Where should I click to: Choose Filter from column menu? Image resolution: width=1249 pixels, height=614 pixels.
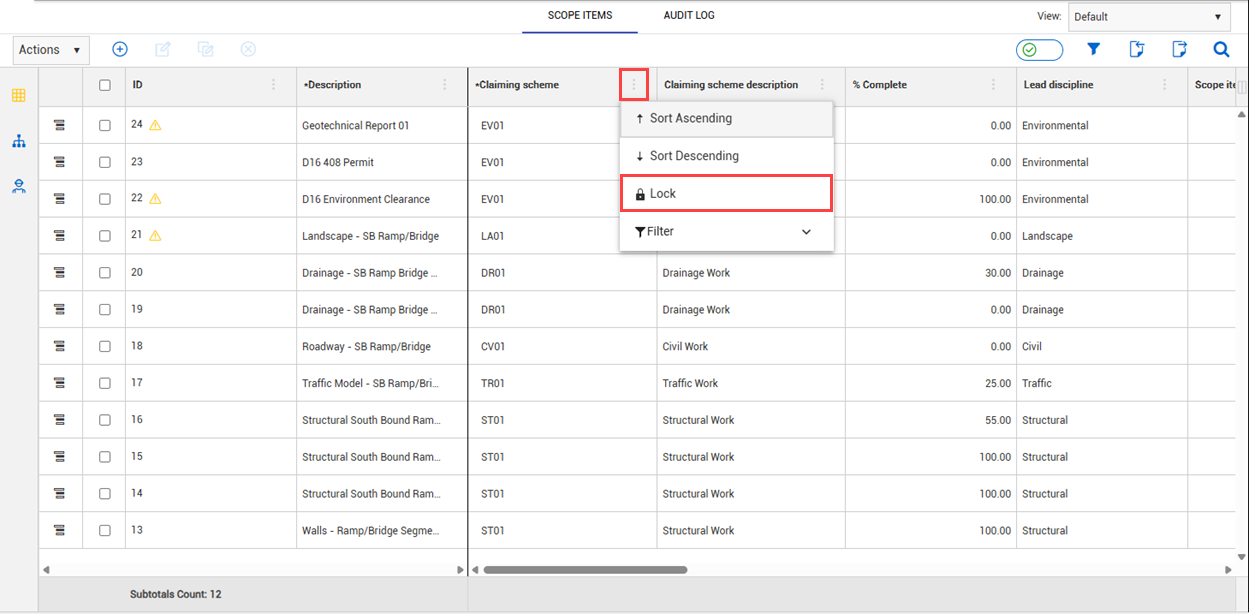tap(727, 231)
